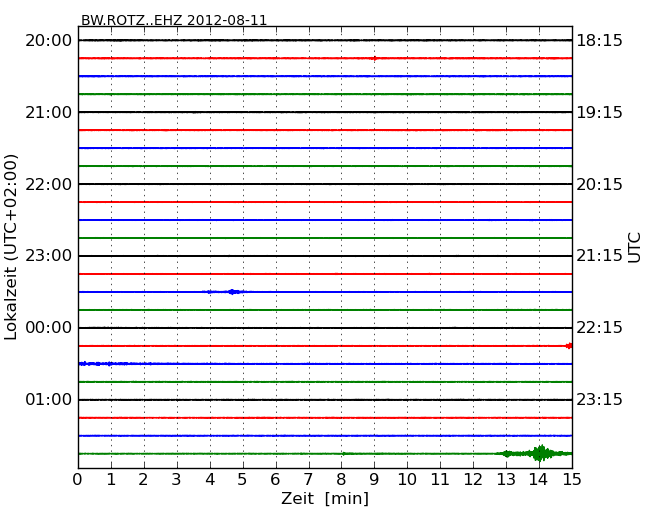Click the 20:15 UTC tick label

tap(599, 184)
